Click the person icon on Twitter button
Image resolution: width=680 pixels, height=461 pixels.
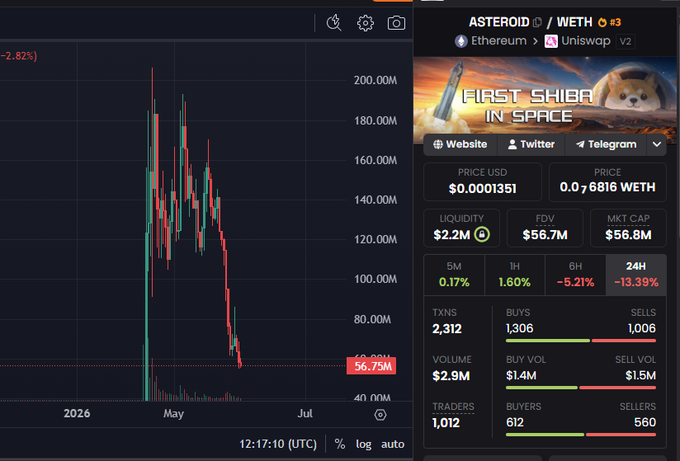[512, 144]
